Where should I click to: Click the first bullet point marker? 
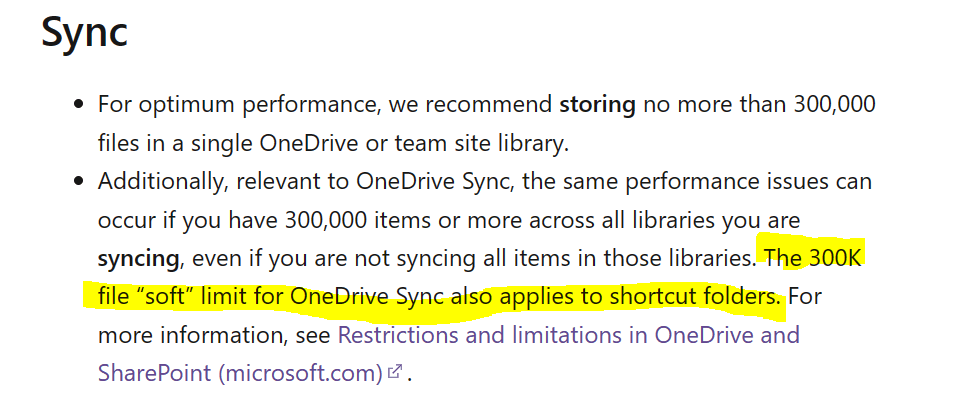(78, 105)
